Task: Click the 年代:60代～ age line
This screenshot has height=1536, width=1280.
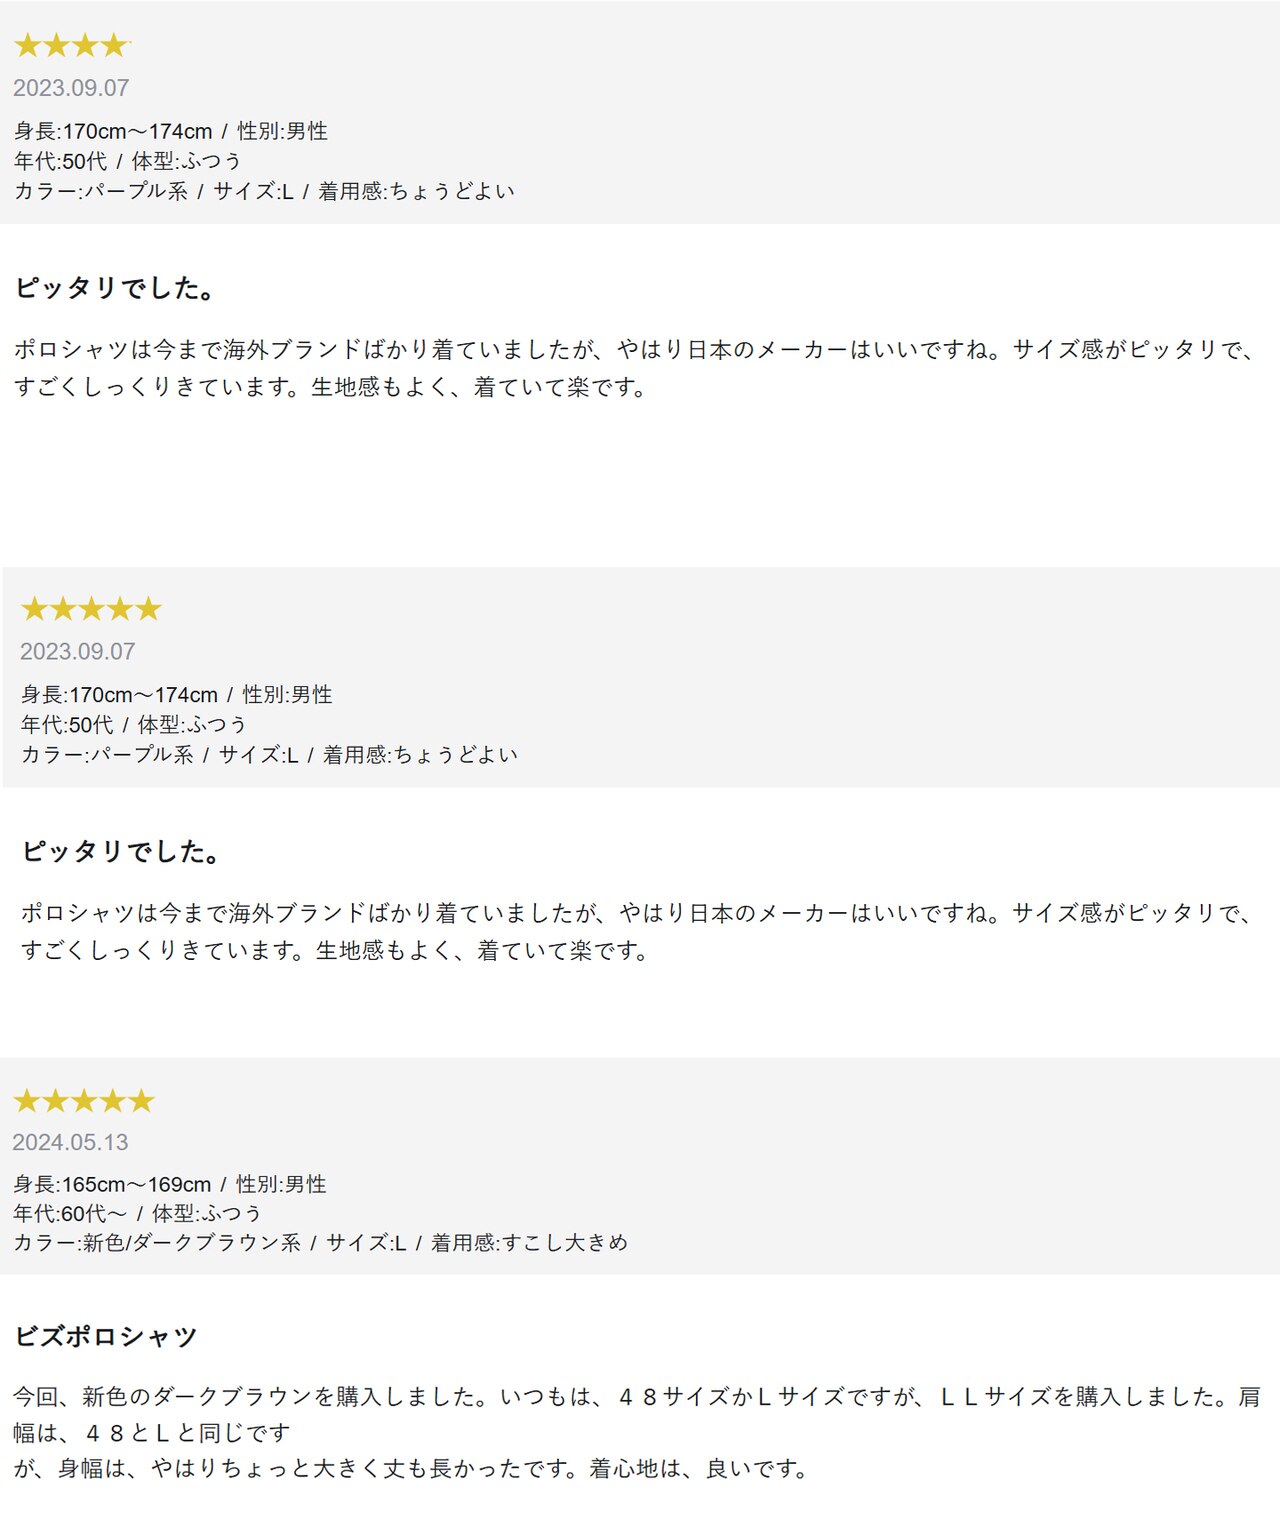Action: click(70, 1213)
